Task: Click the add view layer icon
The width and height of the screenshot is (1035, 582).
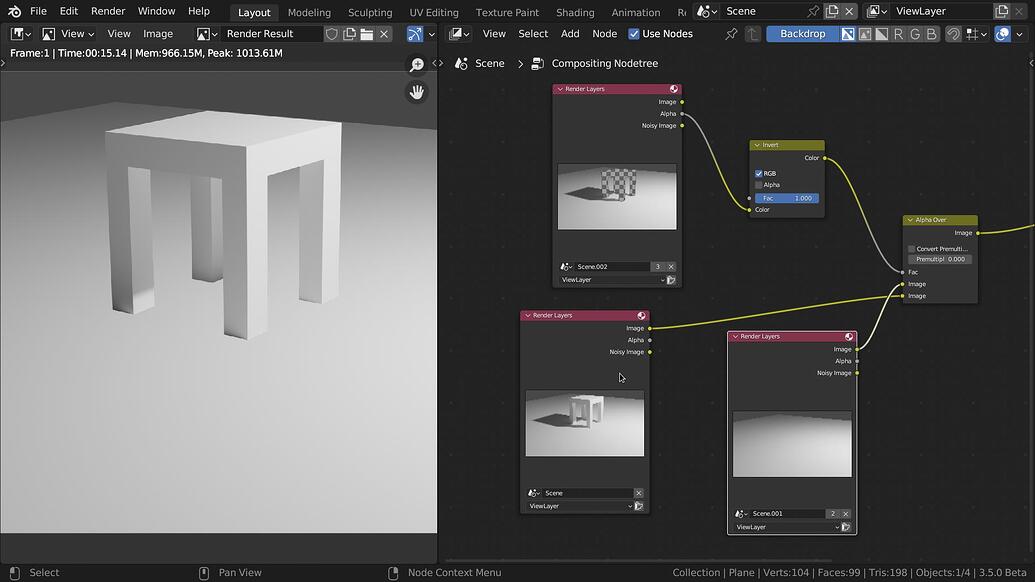Action: click(x=1001, y=11)
